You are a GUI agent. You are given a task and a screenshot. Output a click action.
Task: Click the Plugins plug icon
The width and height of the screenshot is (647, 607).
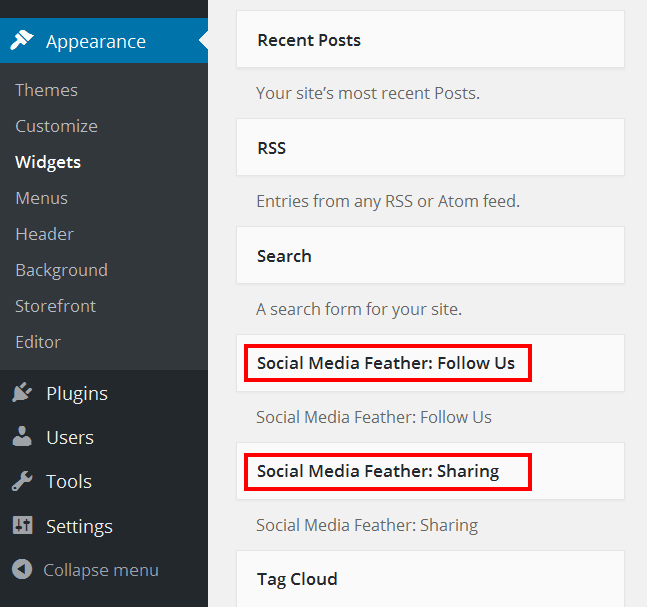(x=21, y=393)
